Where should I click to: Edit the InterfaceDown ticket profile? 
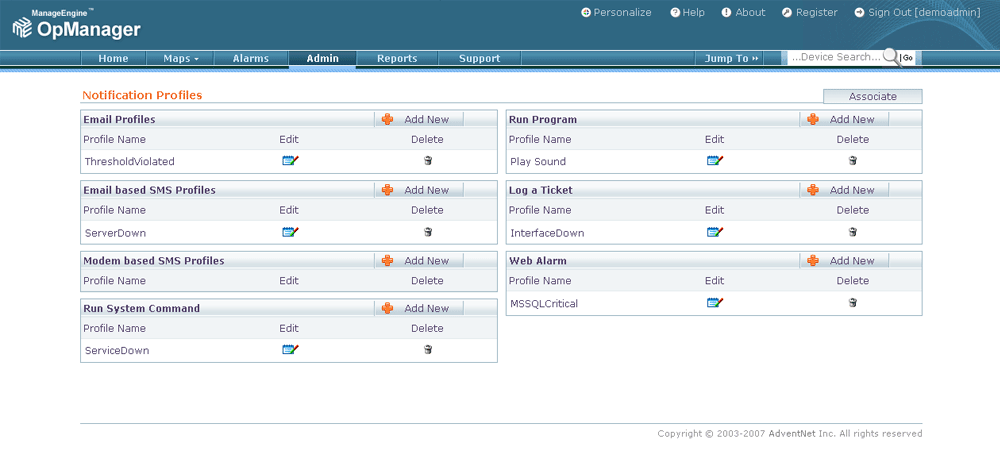pyautogui.click(x=715, y=232)
